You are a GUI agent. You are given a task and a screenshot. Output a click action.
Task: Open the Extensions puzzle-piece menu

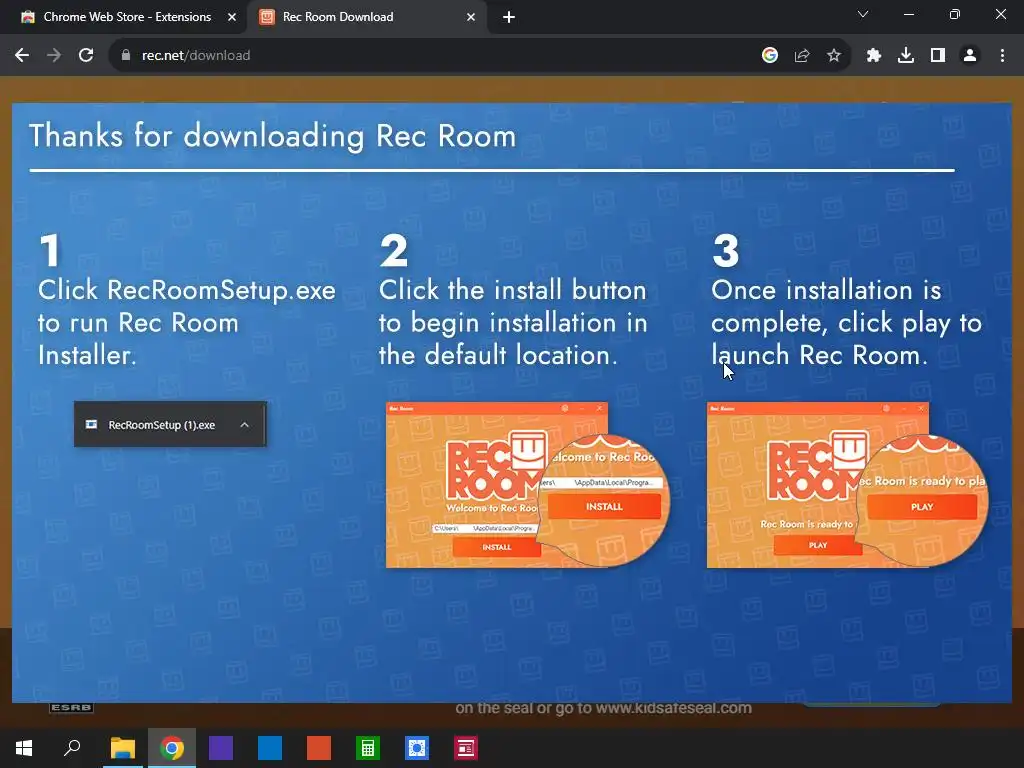point(874,56)
